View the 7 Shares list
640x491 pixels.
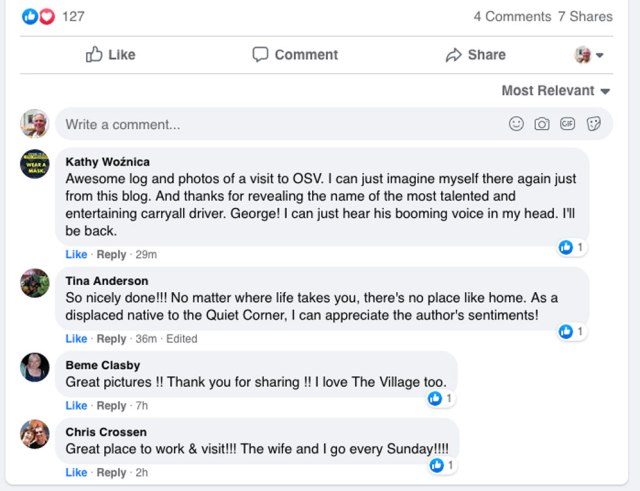point(585,16)
